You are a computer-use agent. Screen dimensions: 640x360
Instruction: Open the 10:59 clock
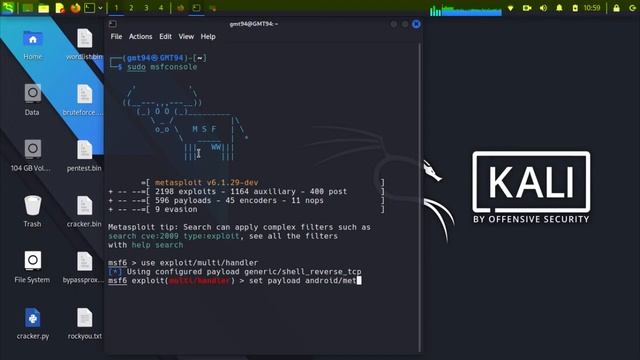pyautogui.click(x=592, y=8)
